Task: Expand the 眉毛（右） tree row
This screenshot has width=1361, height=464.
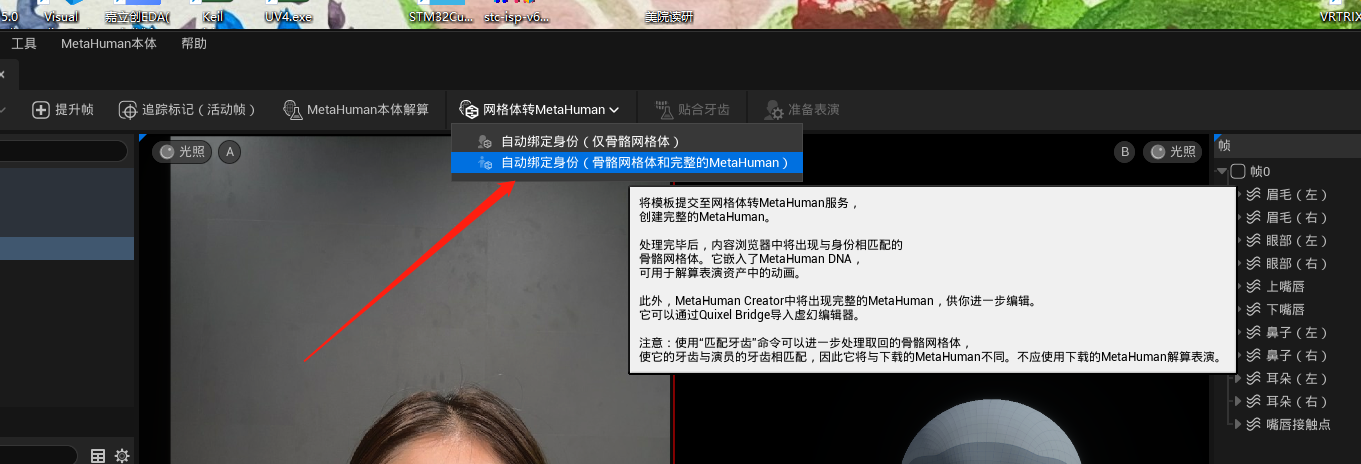Action: point(1240,217)
